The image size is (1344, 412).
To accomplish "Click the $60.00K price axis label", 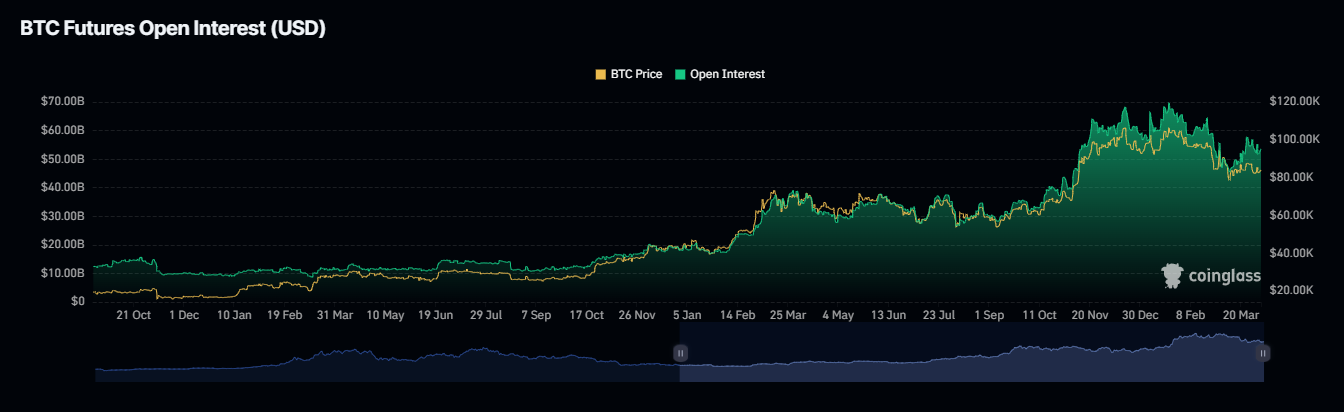I will click(1291, 215).
